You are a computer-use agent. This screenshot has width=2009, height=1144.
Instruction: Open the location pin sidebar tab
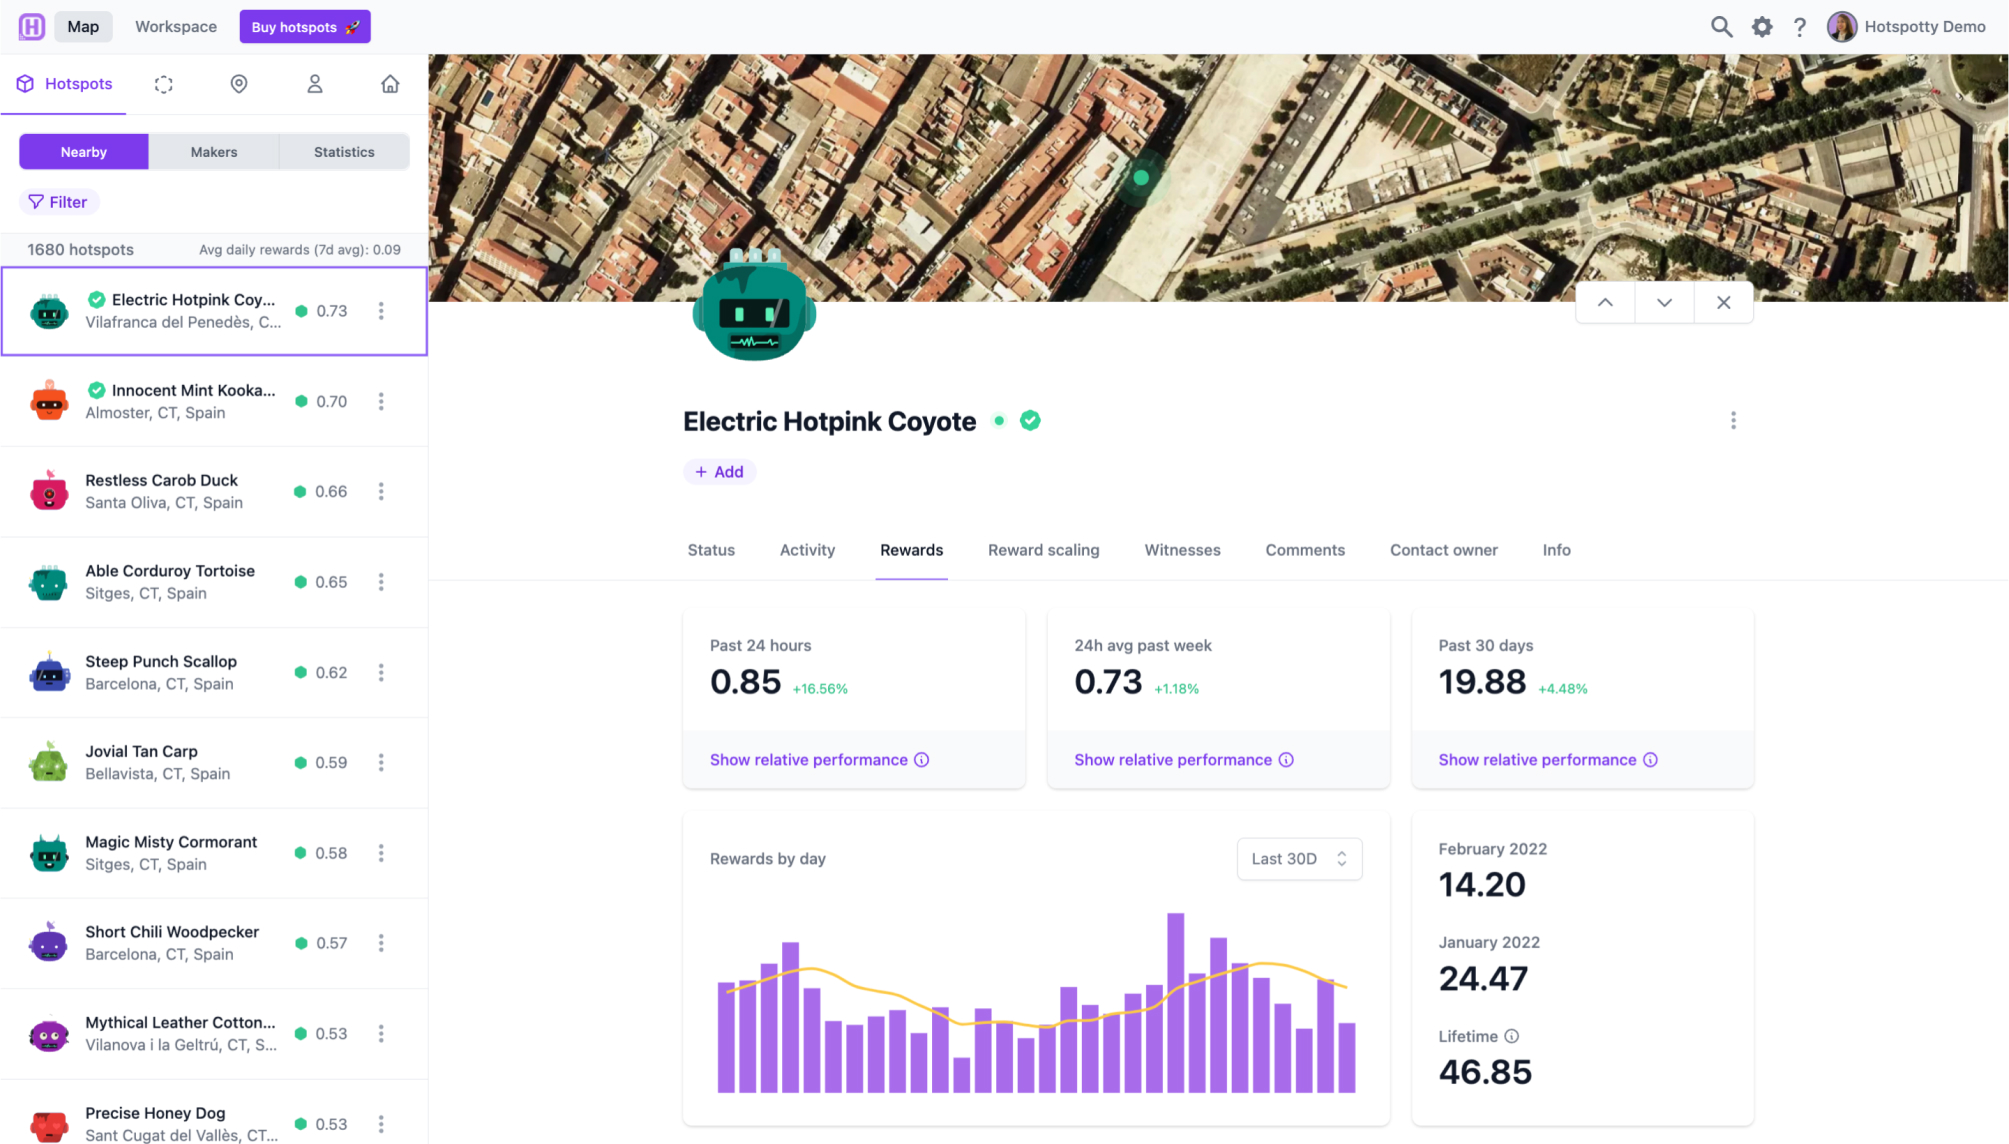[239, 84]
